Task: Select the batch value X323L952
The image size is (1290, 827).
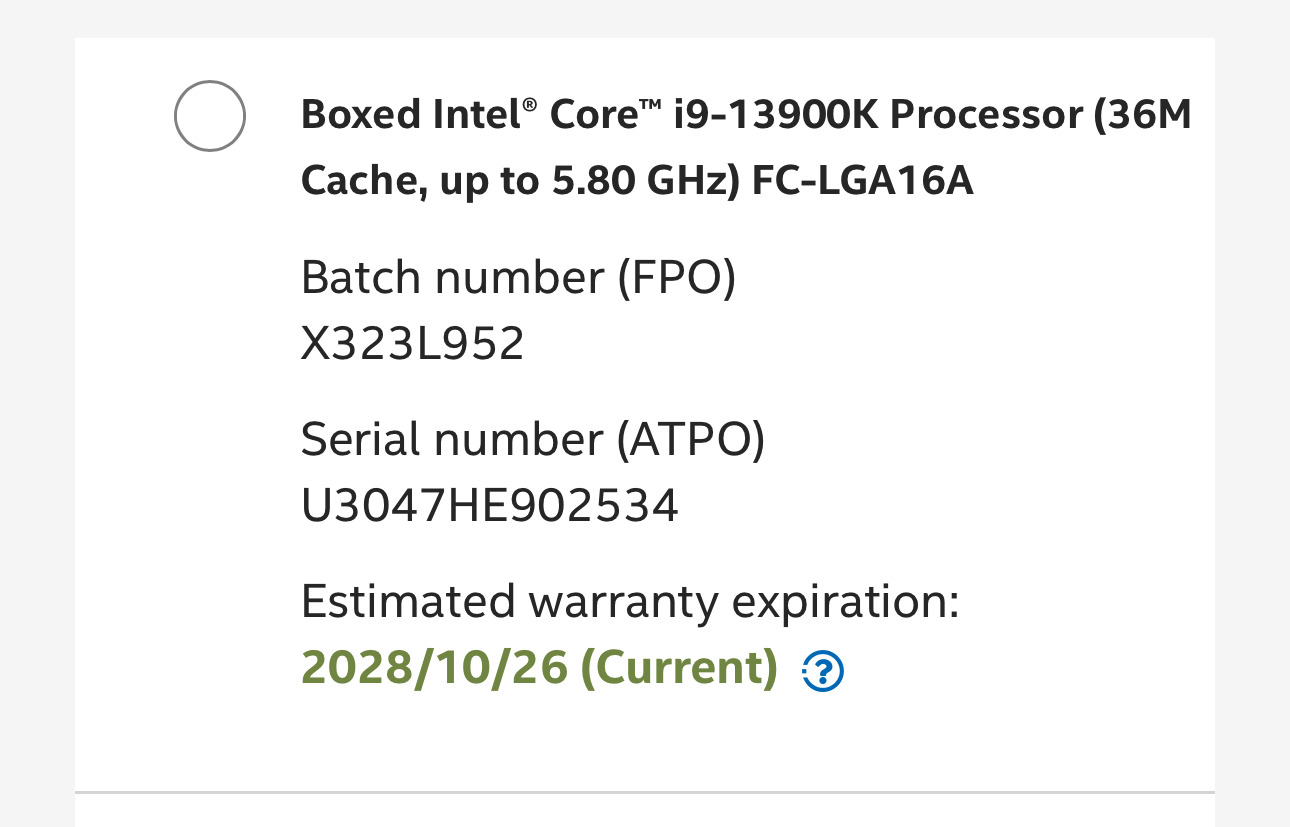Action: [412, 344]
